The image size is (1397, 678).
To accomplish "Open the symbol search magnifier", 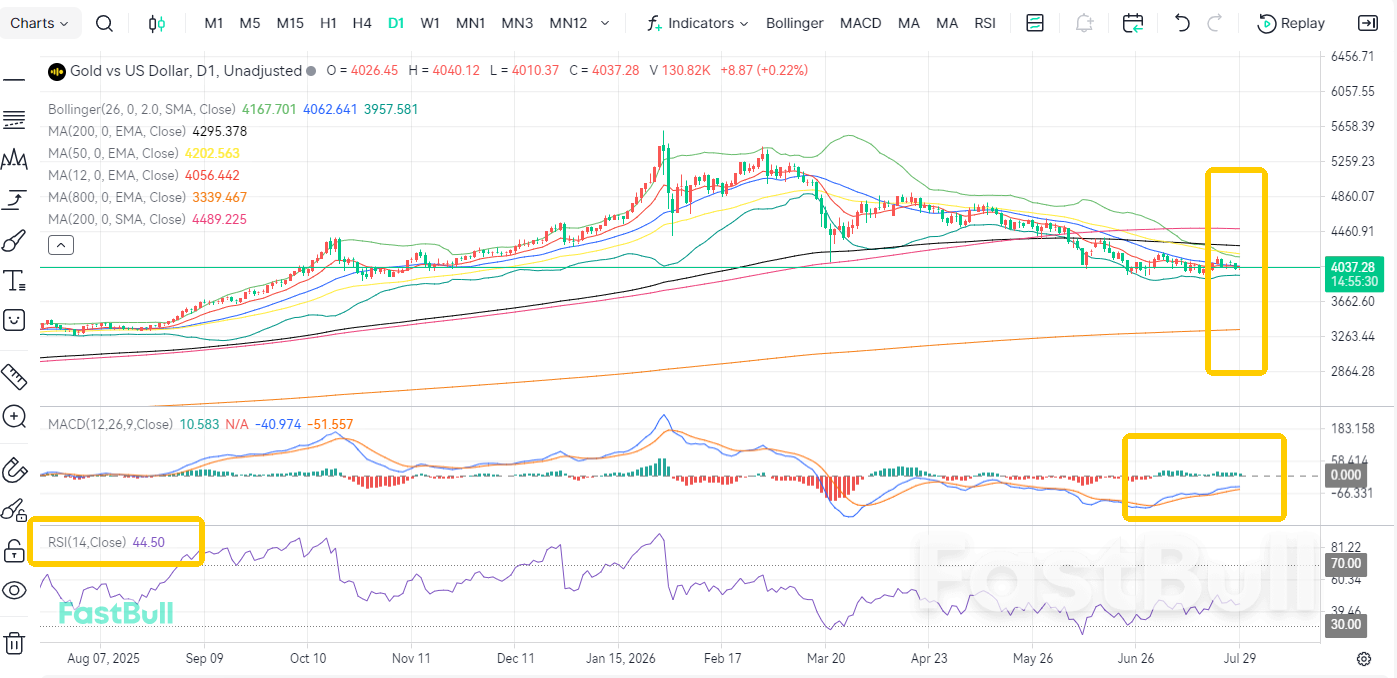I will click(104, 23).
